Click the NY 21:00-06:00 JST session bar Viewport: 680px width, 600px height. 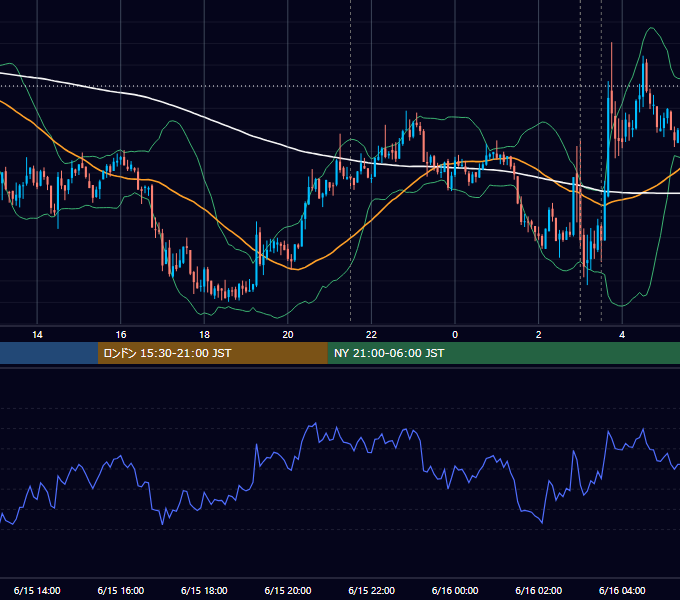pos(503,353)
